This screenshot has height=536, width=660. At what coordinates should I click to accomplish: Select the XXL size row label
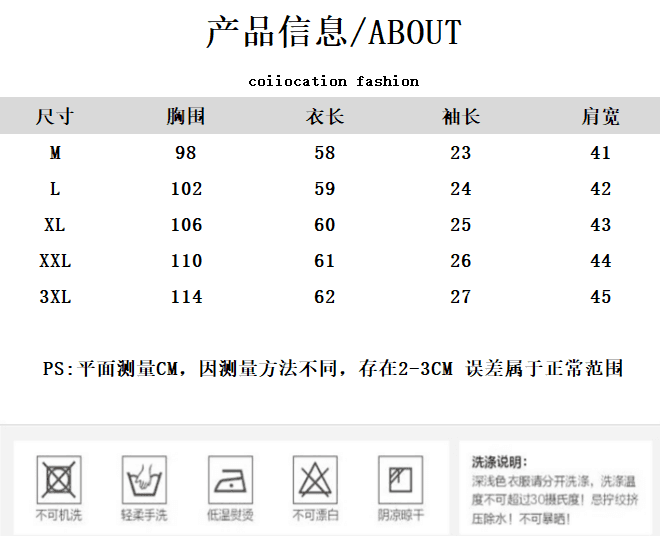pos(55,261)
